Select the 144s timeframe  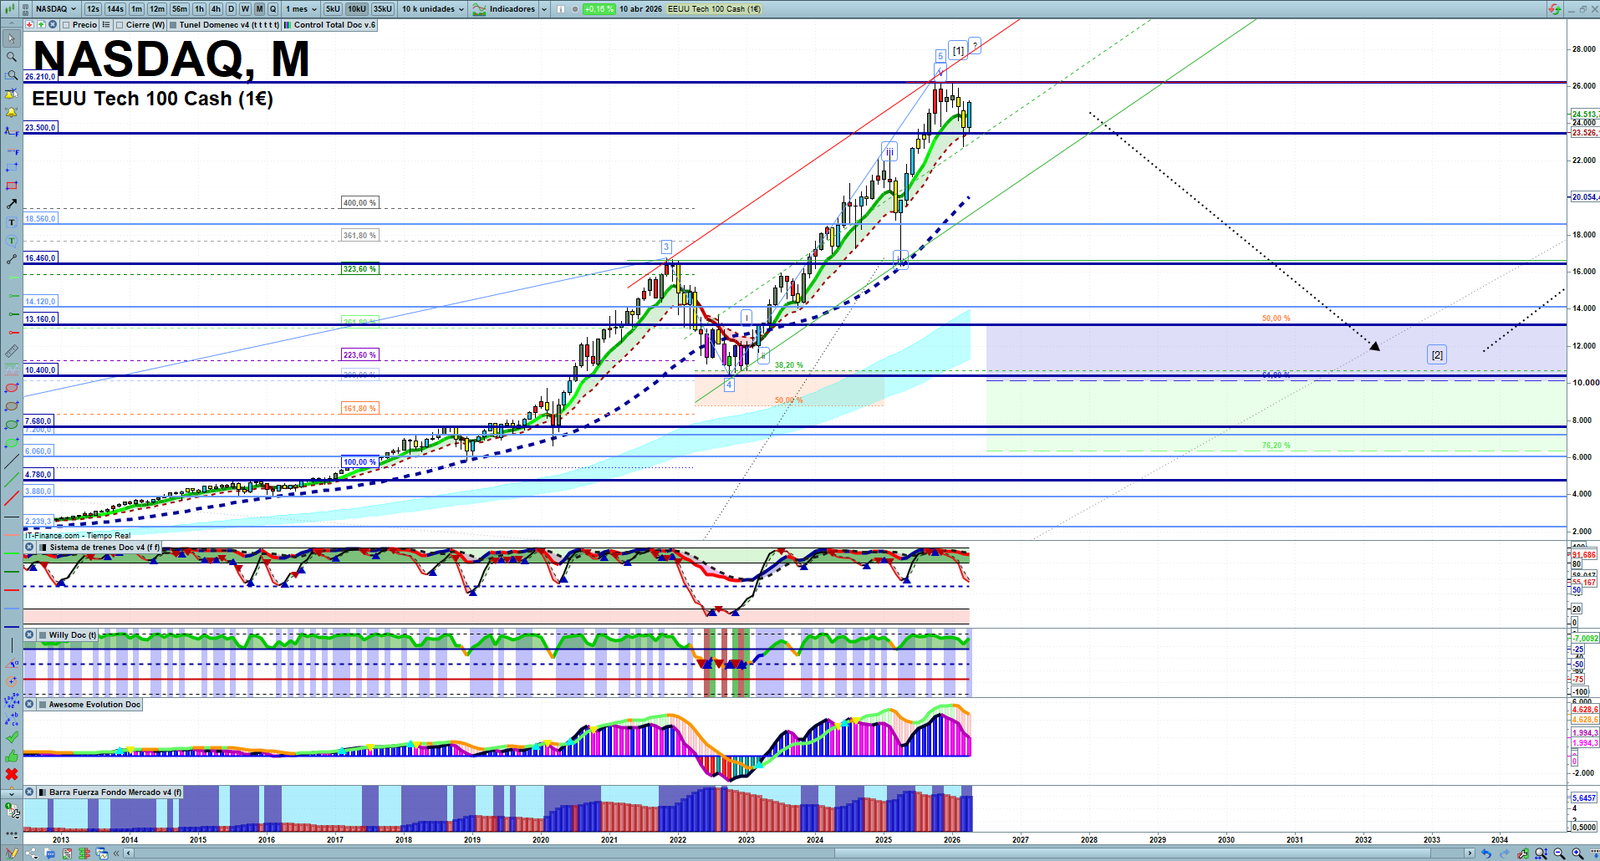pyautogui.click(x=115, y=9)
